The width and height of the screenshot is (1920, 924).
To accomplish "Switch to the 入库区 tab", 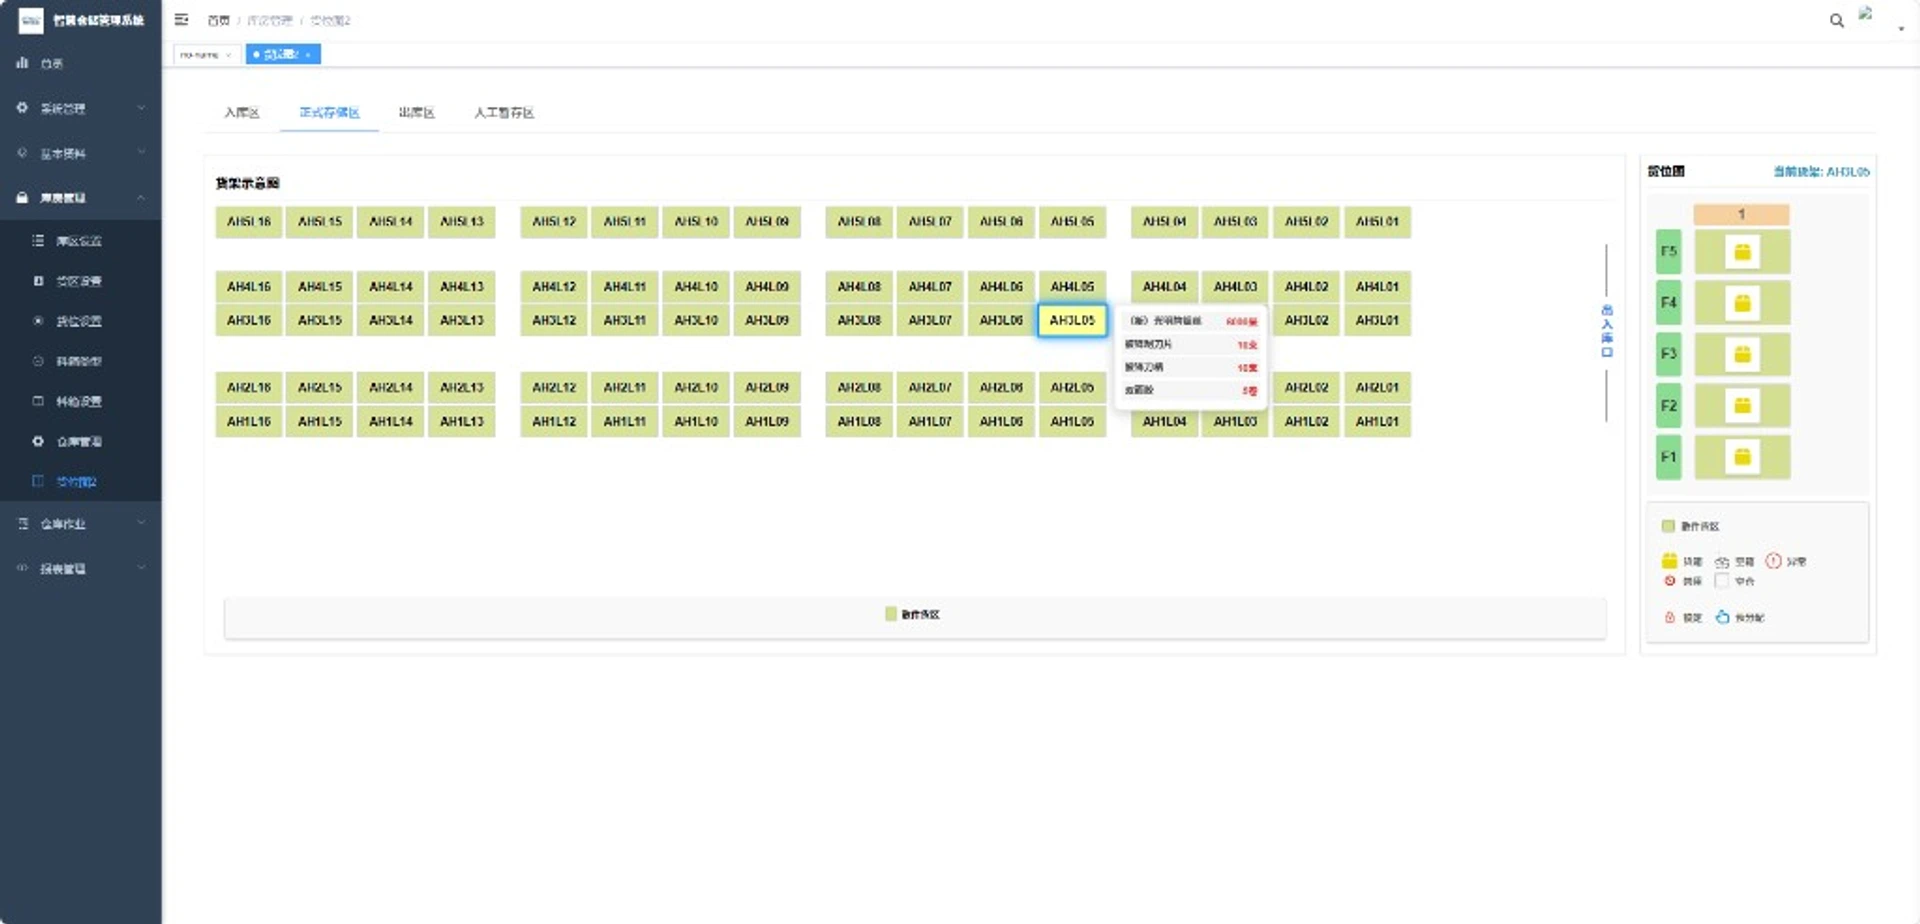I will point(242,113).
